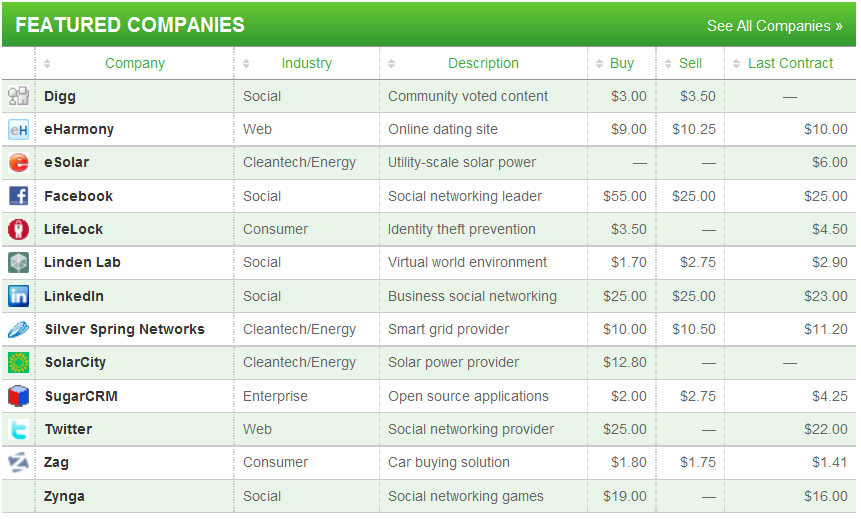Screen dimensions: 861x519
Task: Click the Facebook logo icon
Action: click(18, 196)
